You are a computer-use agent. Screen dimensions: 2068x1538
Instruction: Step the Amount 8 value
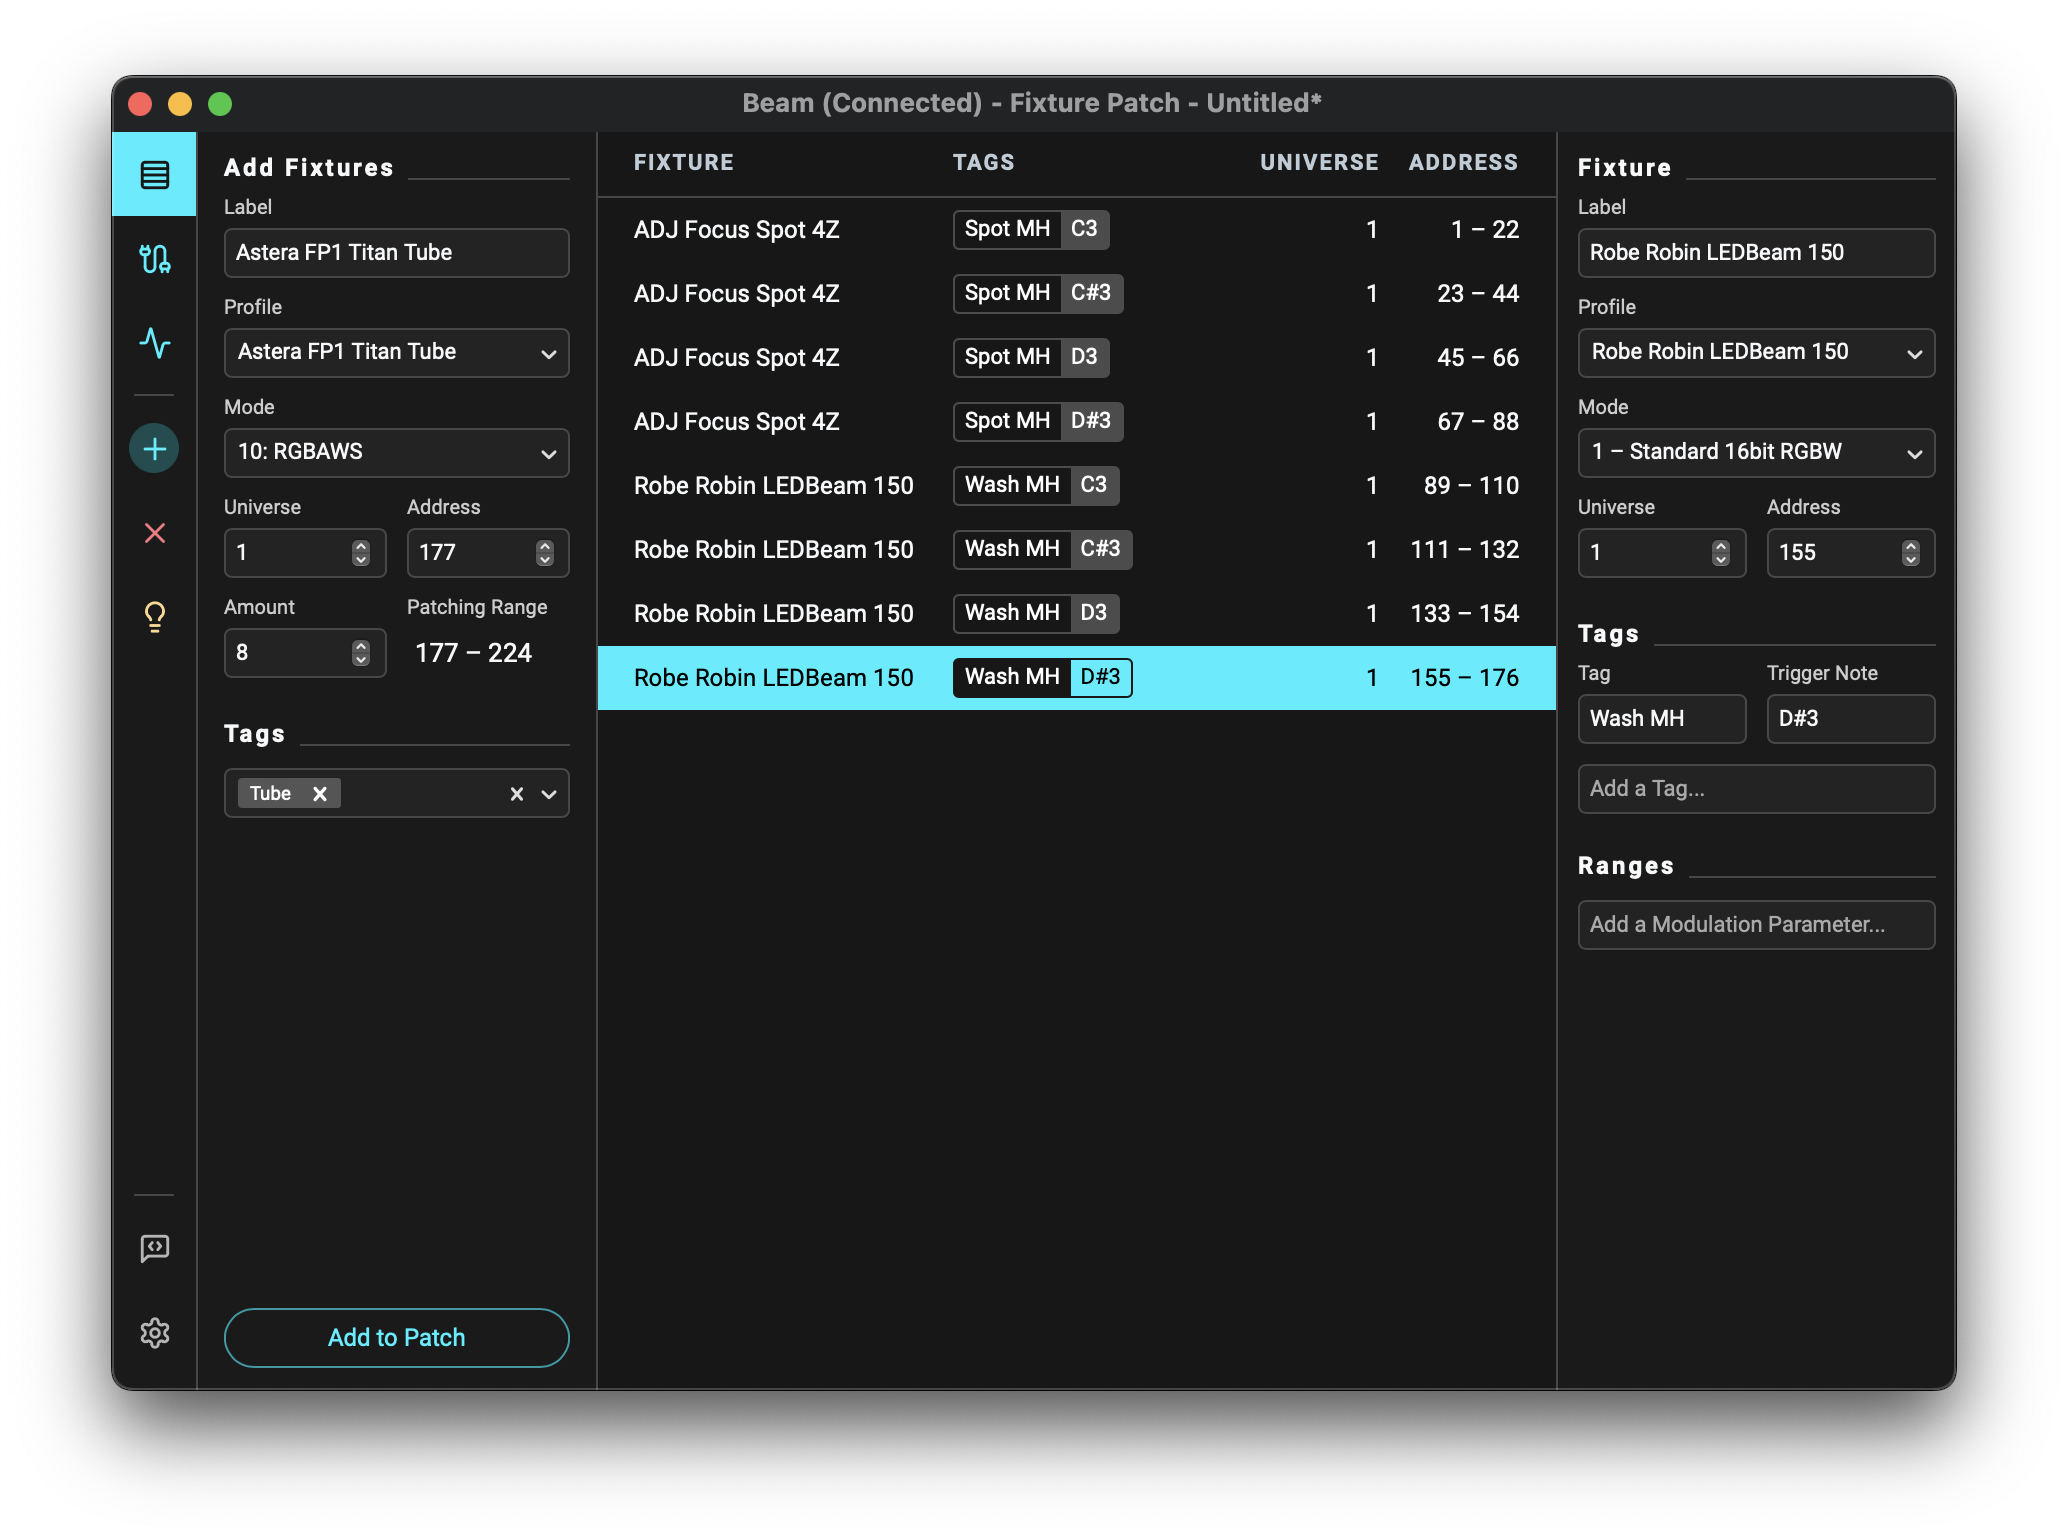coord(361,653)
